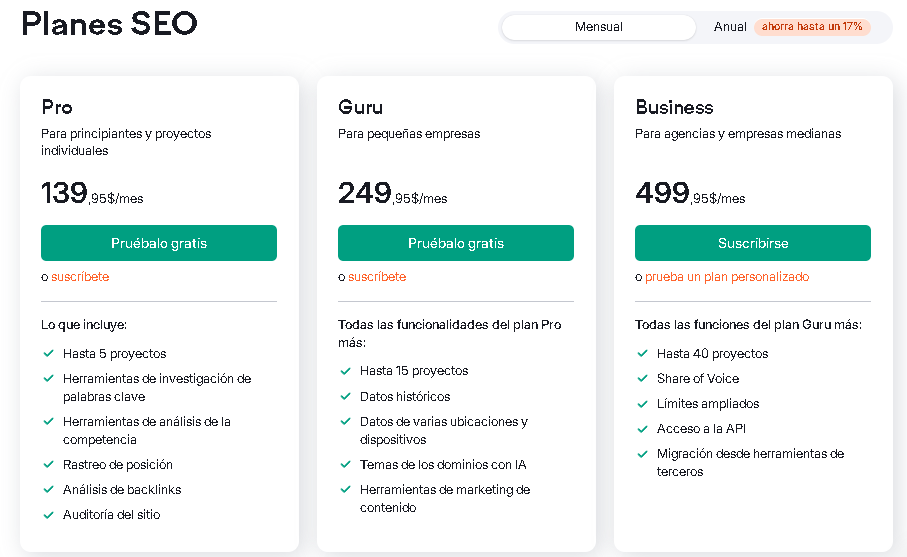Click the 'Auditoría del sitio' feature text

pos(112,514)
